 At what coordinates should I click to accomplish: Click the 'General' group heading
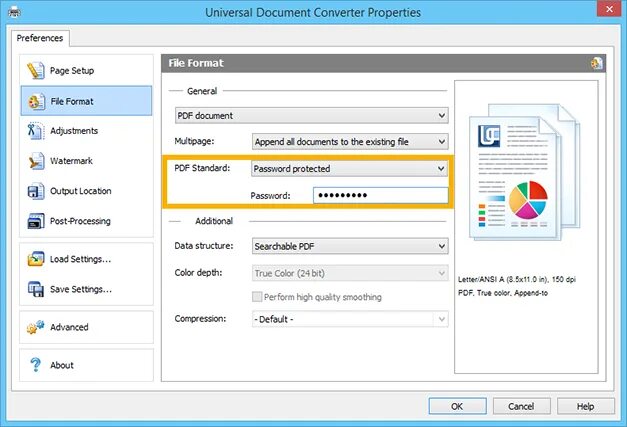click(202, 91)
